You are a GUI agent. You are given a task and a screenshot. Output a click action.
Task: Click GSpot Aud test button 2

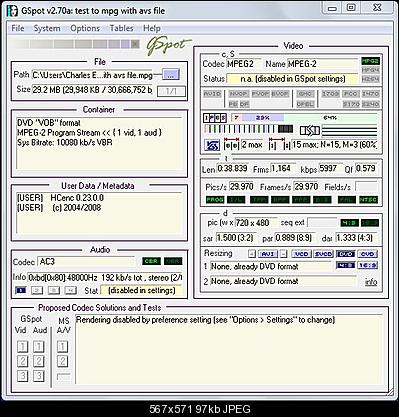click(x=39, y=361)
